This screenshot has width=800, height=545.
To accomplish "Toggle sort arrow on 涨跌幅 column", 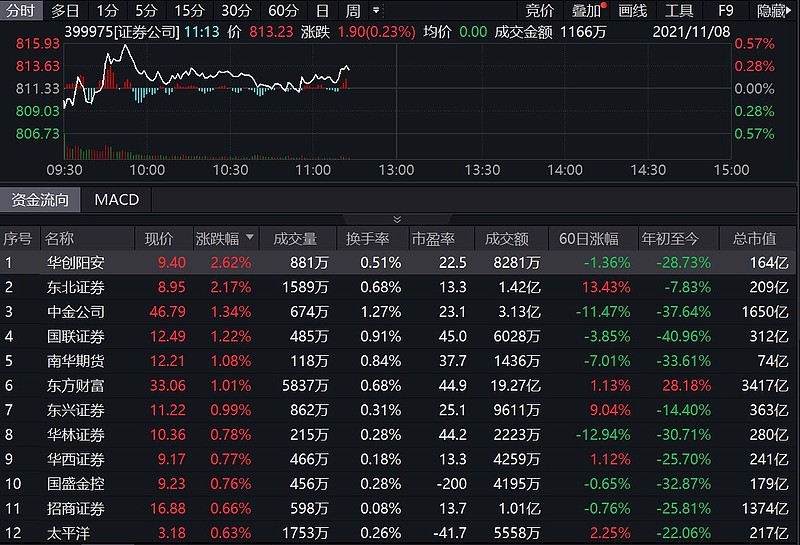I will coord(249,237).
